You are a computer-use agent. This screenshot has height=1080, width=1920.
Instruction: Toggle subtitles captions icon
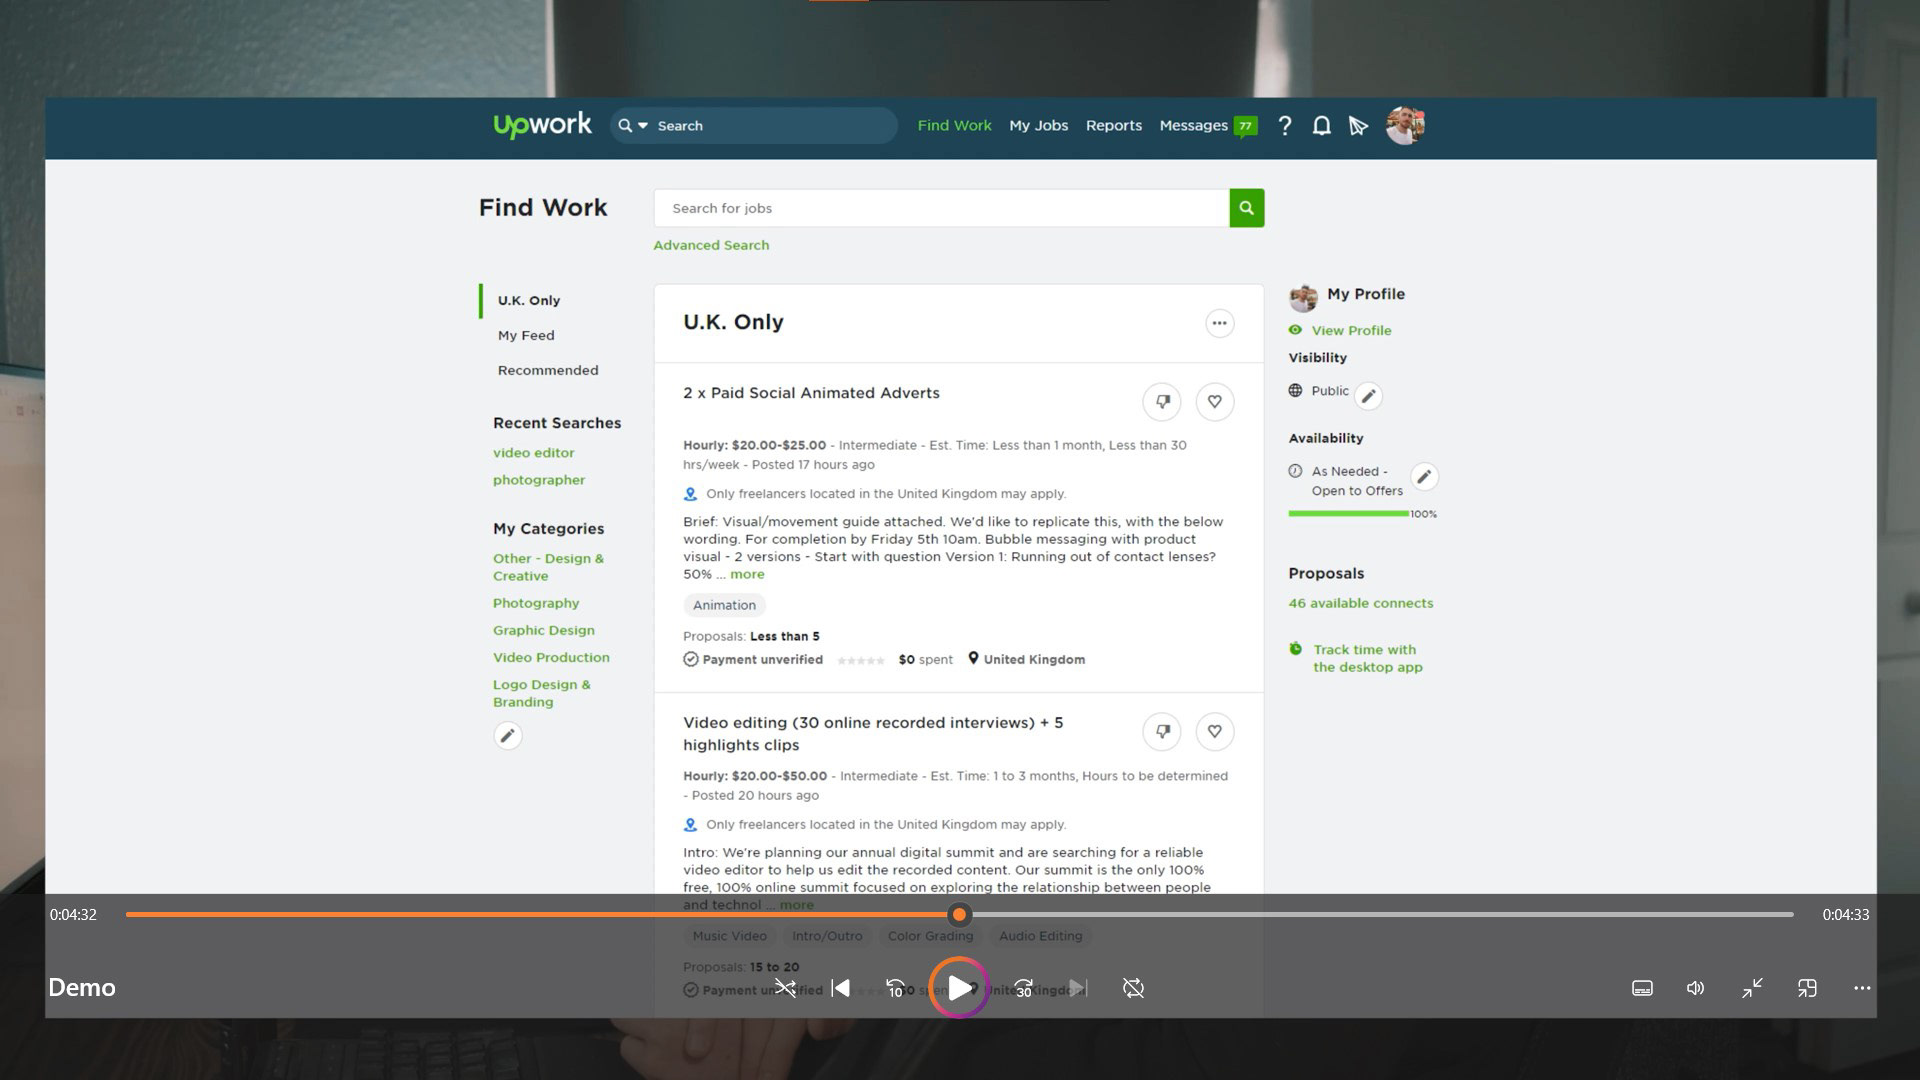[1642, 988]
